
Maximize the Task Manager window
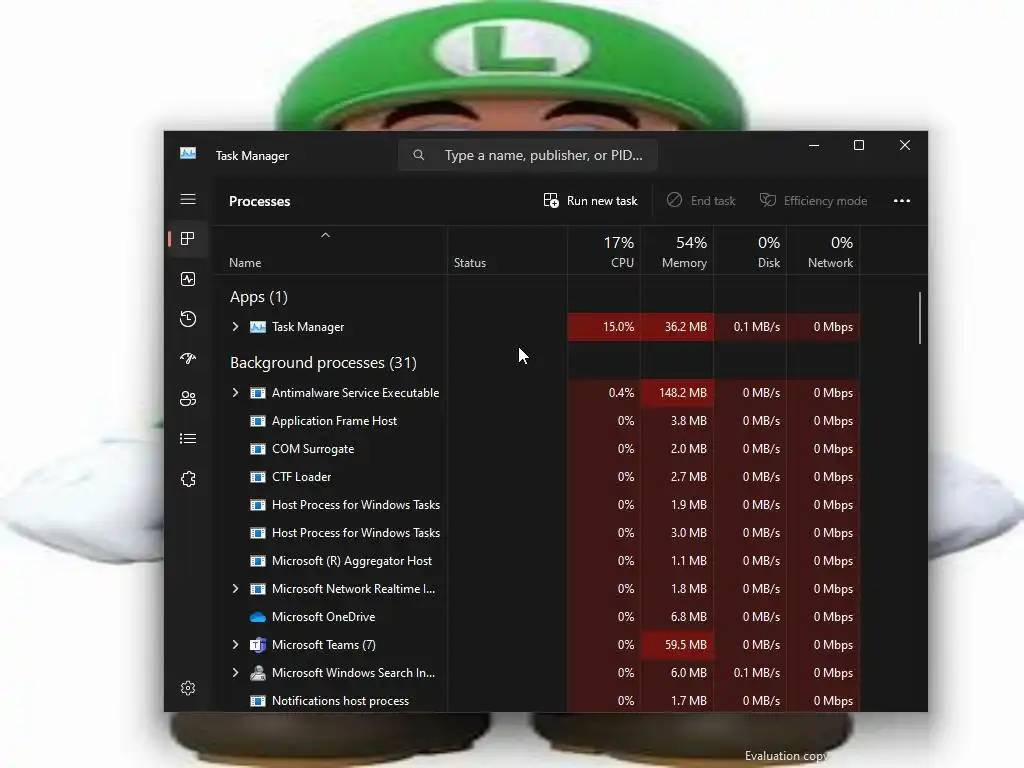click(x=859, y=146)
